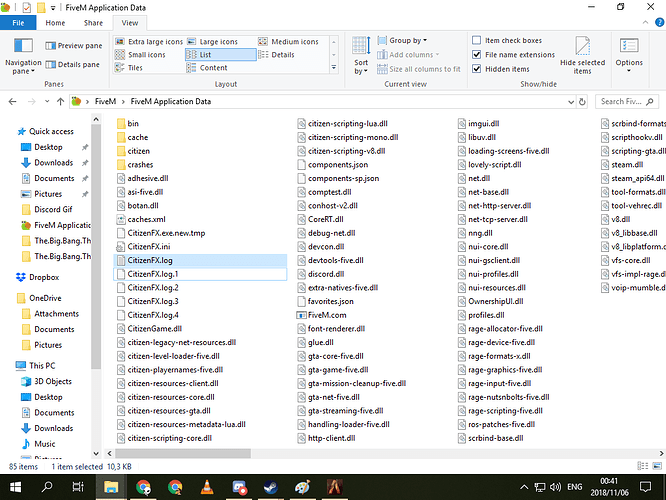Expand the layout gallery more arrow
The image size is (666, 500).
coord(334,68)
